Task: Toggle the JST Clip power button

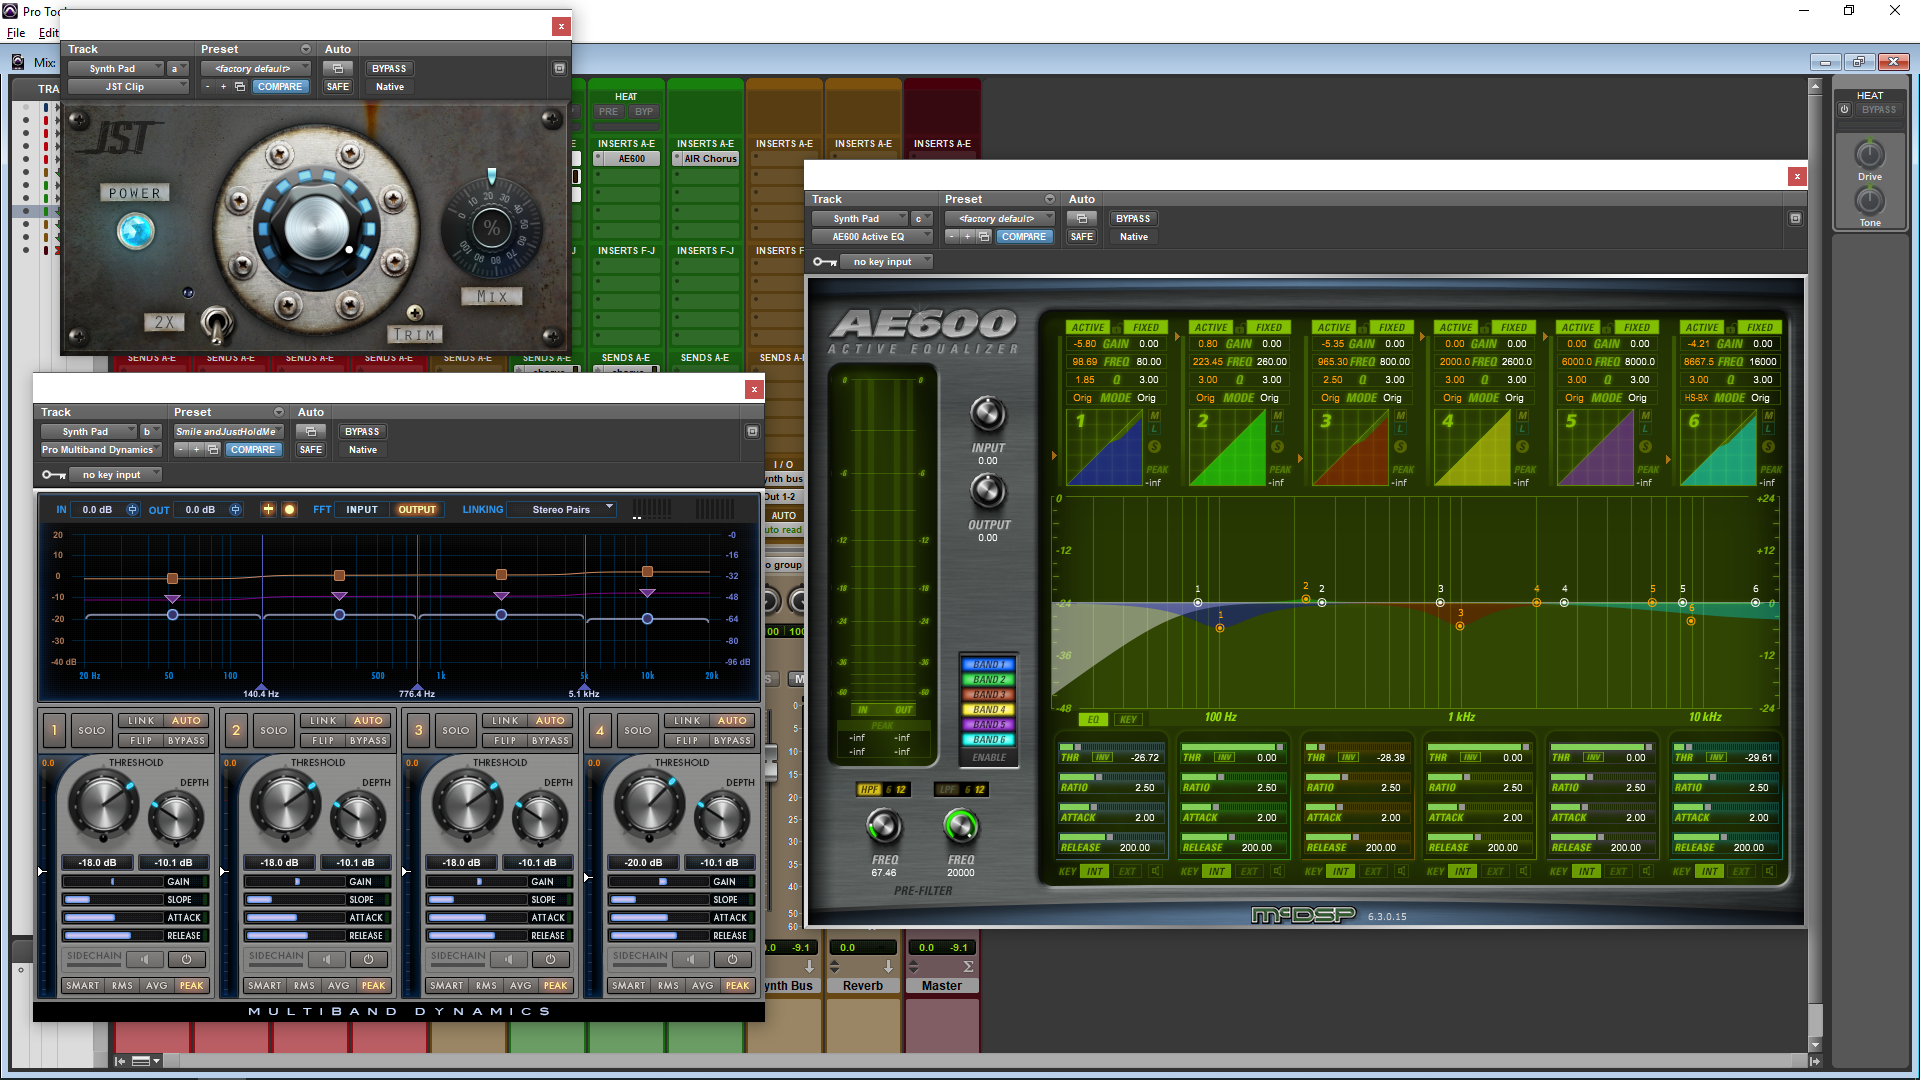Action: [x=136, y=231]
